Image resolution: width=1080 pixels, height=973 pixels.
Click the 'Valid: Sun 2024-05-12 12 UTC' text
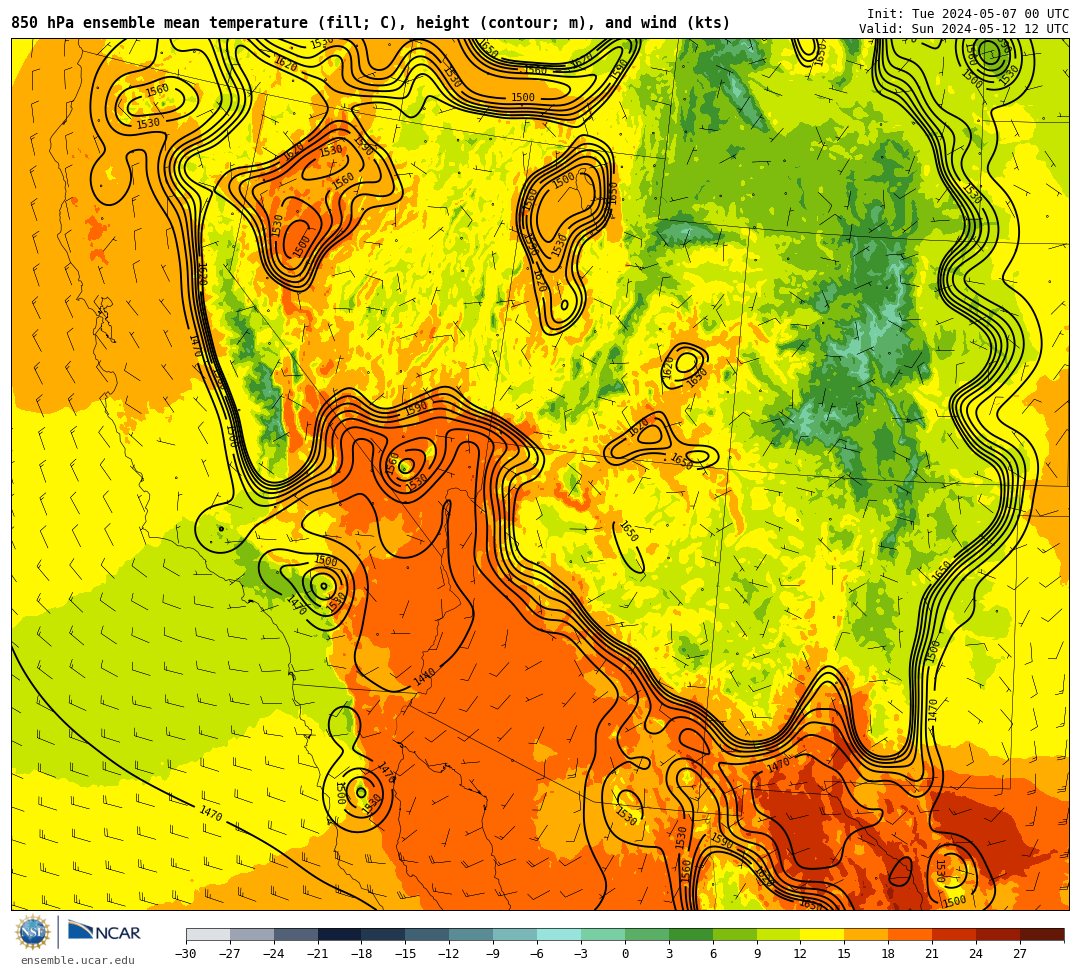pyautogui.click(x=964, y=29)
